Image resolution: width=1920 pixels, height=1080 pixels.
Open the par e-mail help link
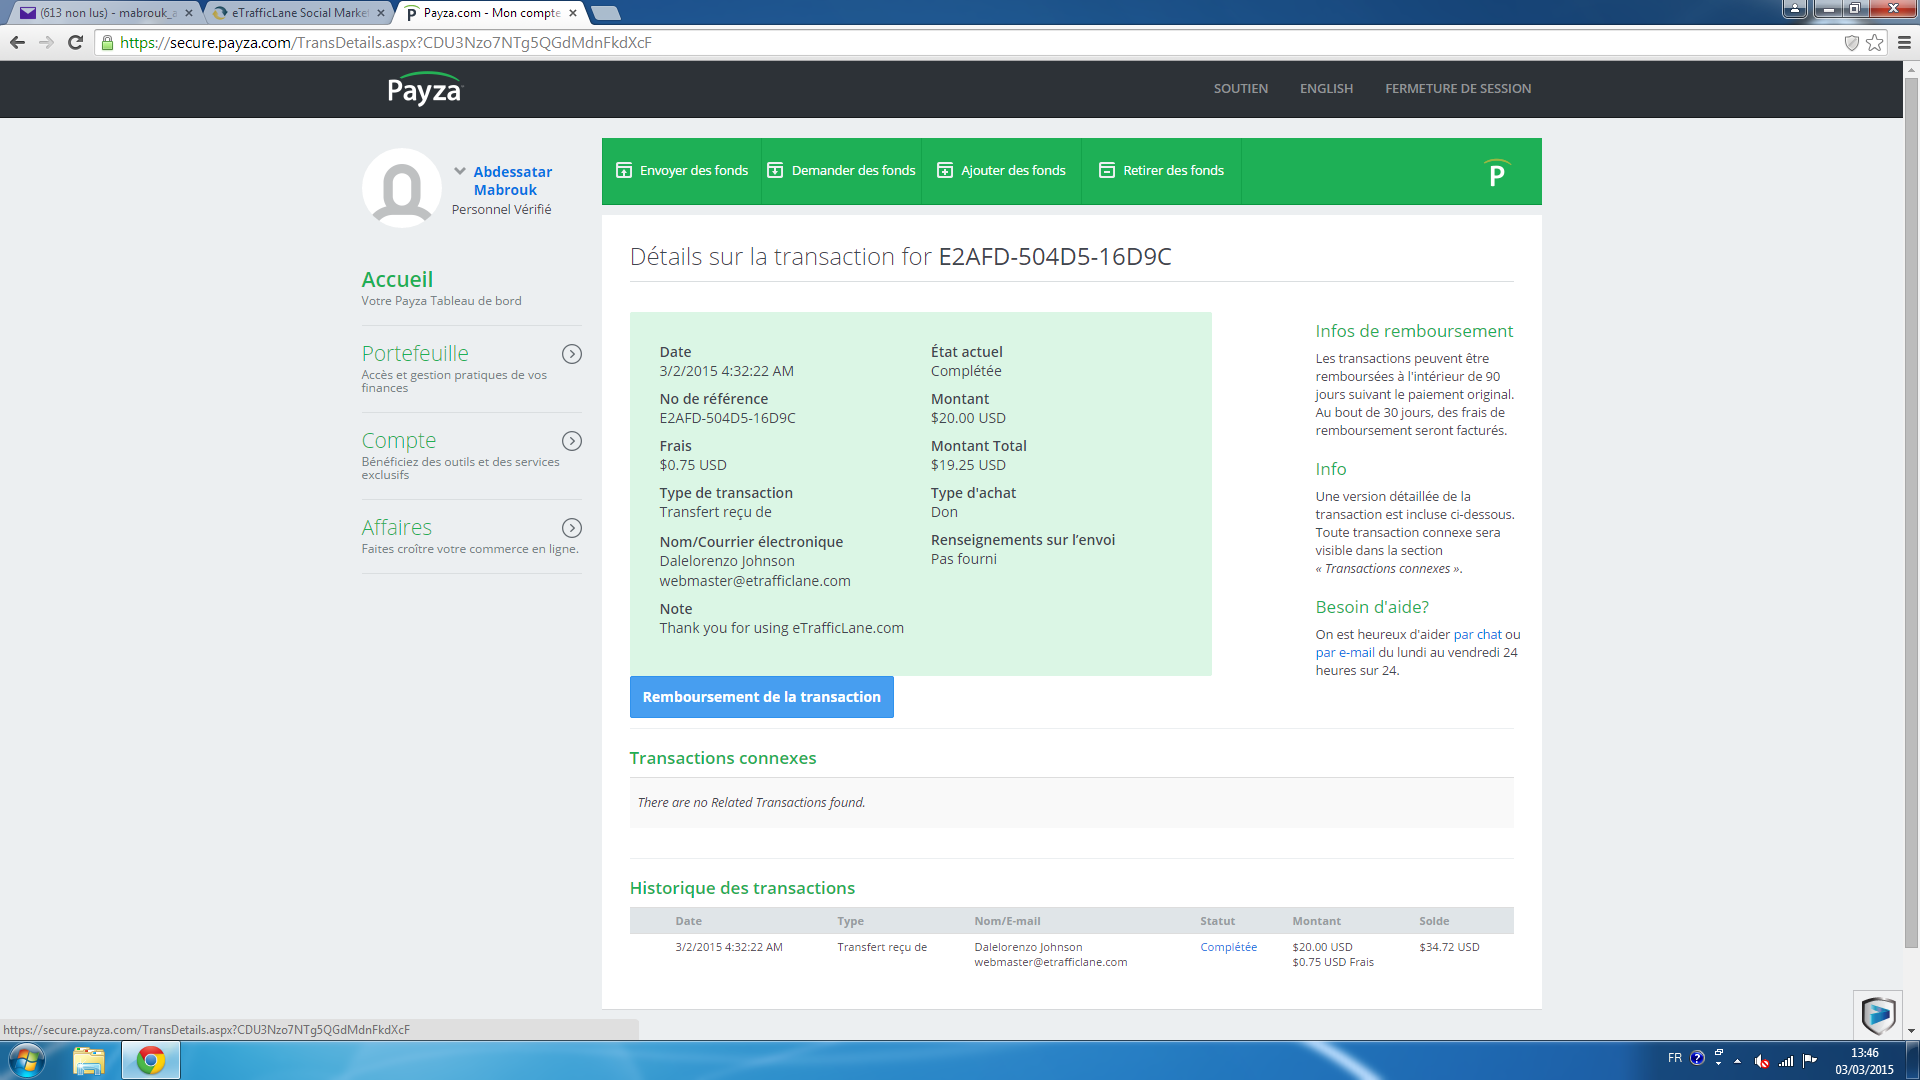(x=1345, y=653)
